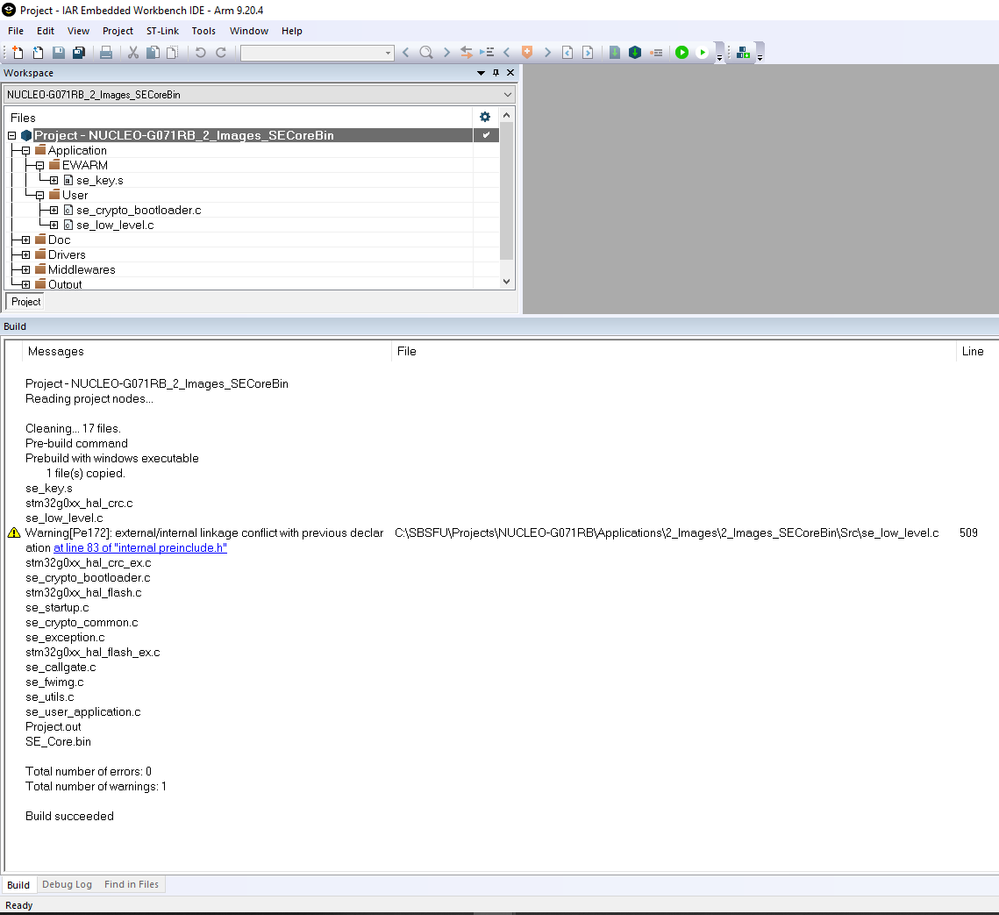Viewport: 999px width, 915px height.
Task: Click the Find Next arrow after the magnifier
Action: pos(447,52)
